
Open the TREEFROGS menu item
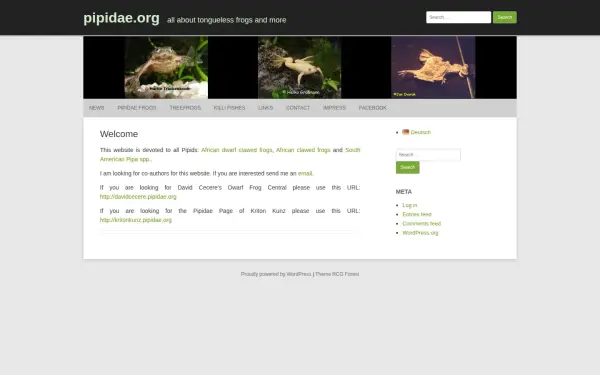tap(185, 108)
